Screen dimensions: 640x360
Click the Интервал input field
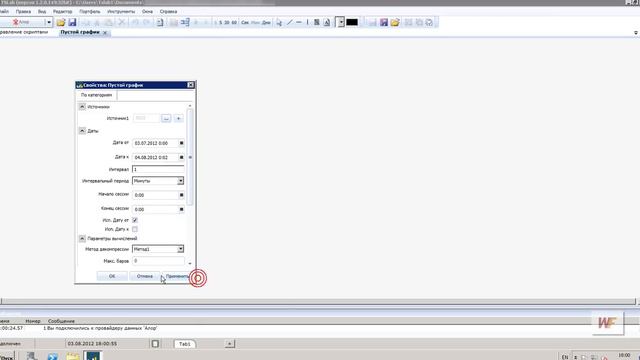pos(158,169)
